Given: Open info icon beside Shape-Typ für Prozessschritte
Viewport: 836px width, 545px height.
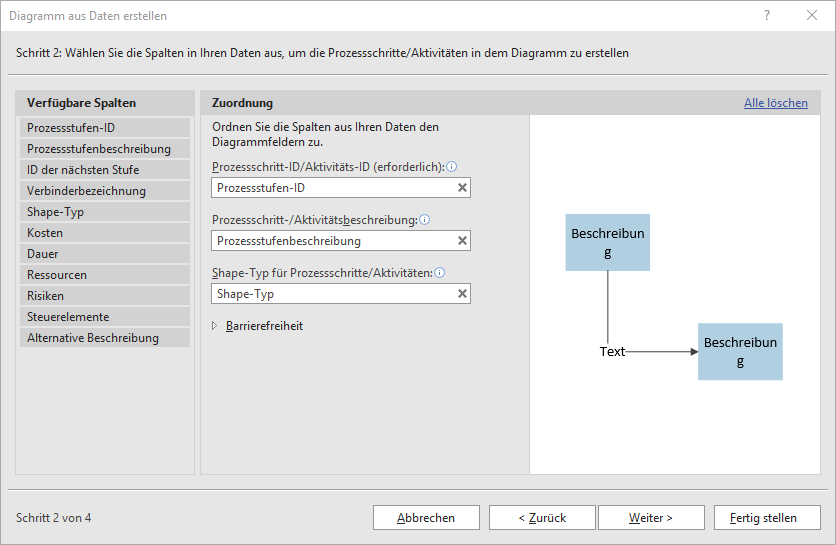Looking at the screenshot, I should tap(440, 272).
